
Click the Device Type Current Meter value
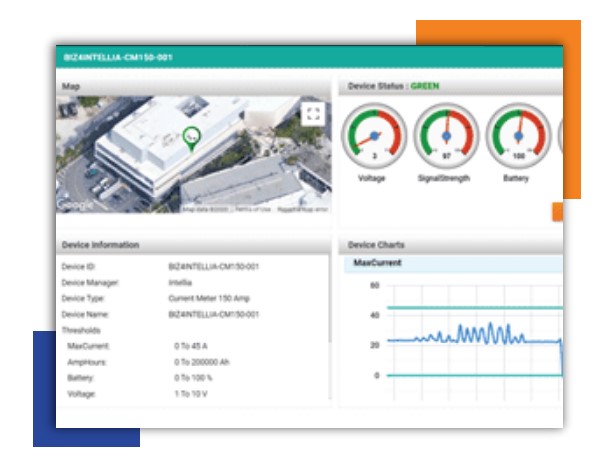point(211,298)
